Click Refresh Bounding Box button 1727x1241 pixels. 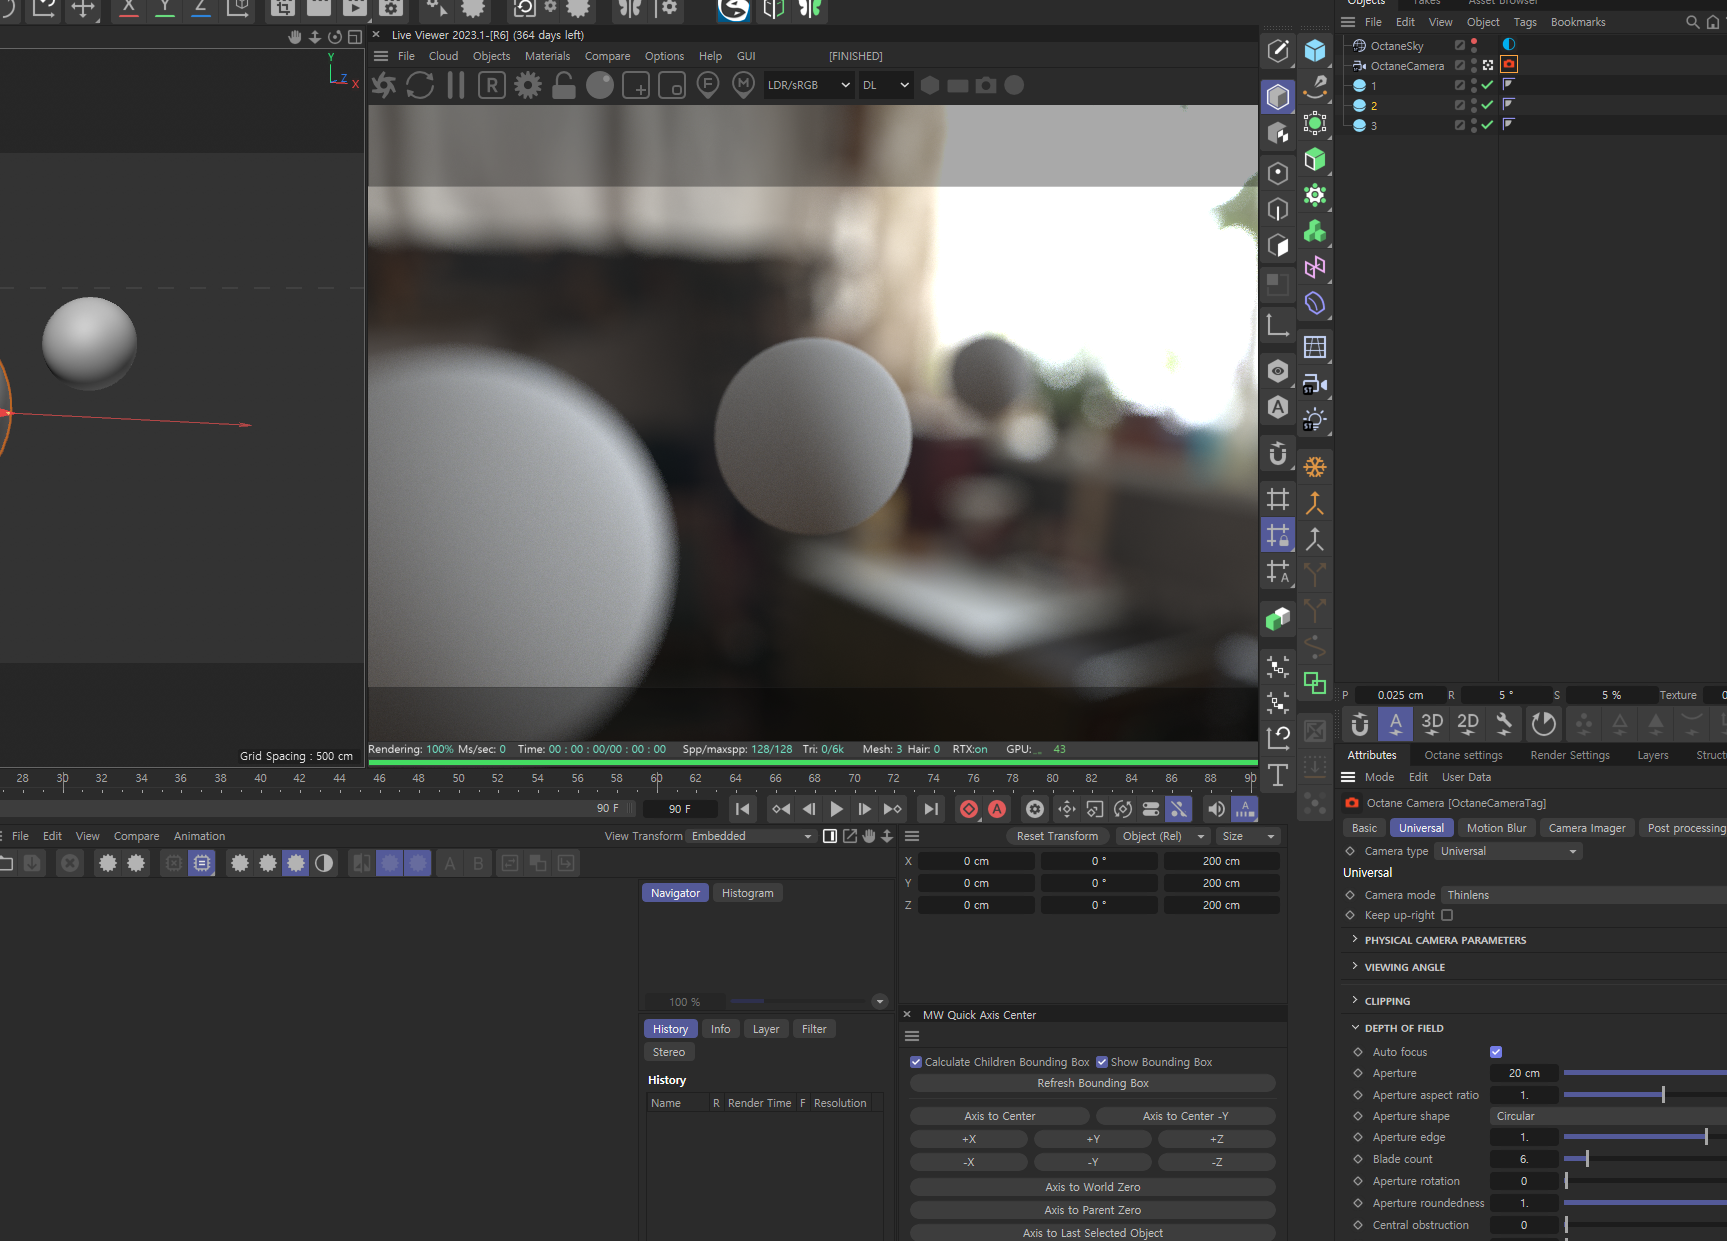1092,1083
